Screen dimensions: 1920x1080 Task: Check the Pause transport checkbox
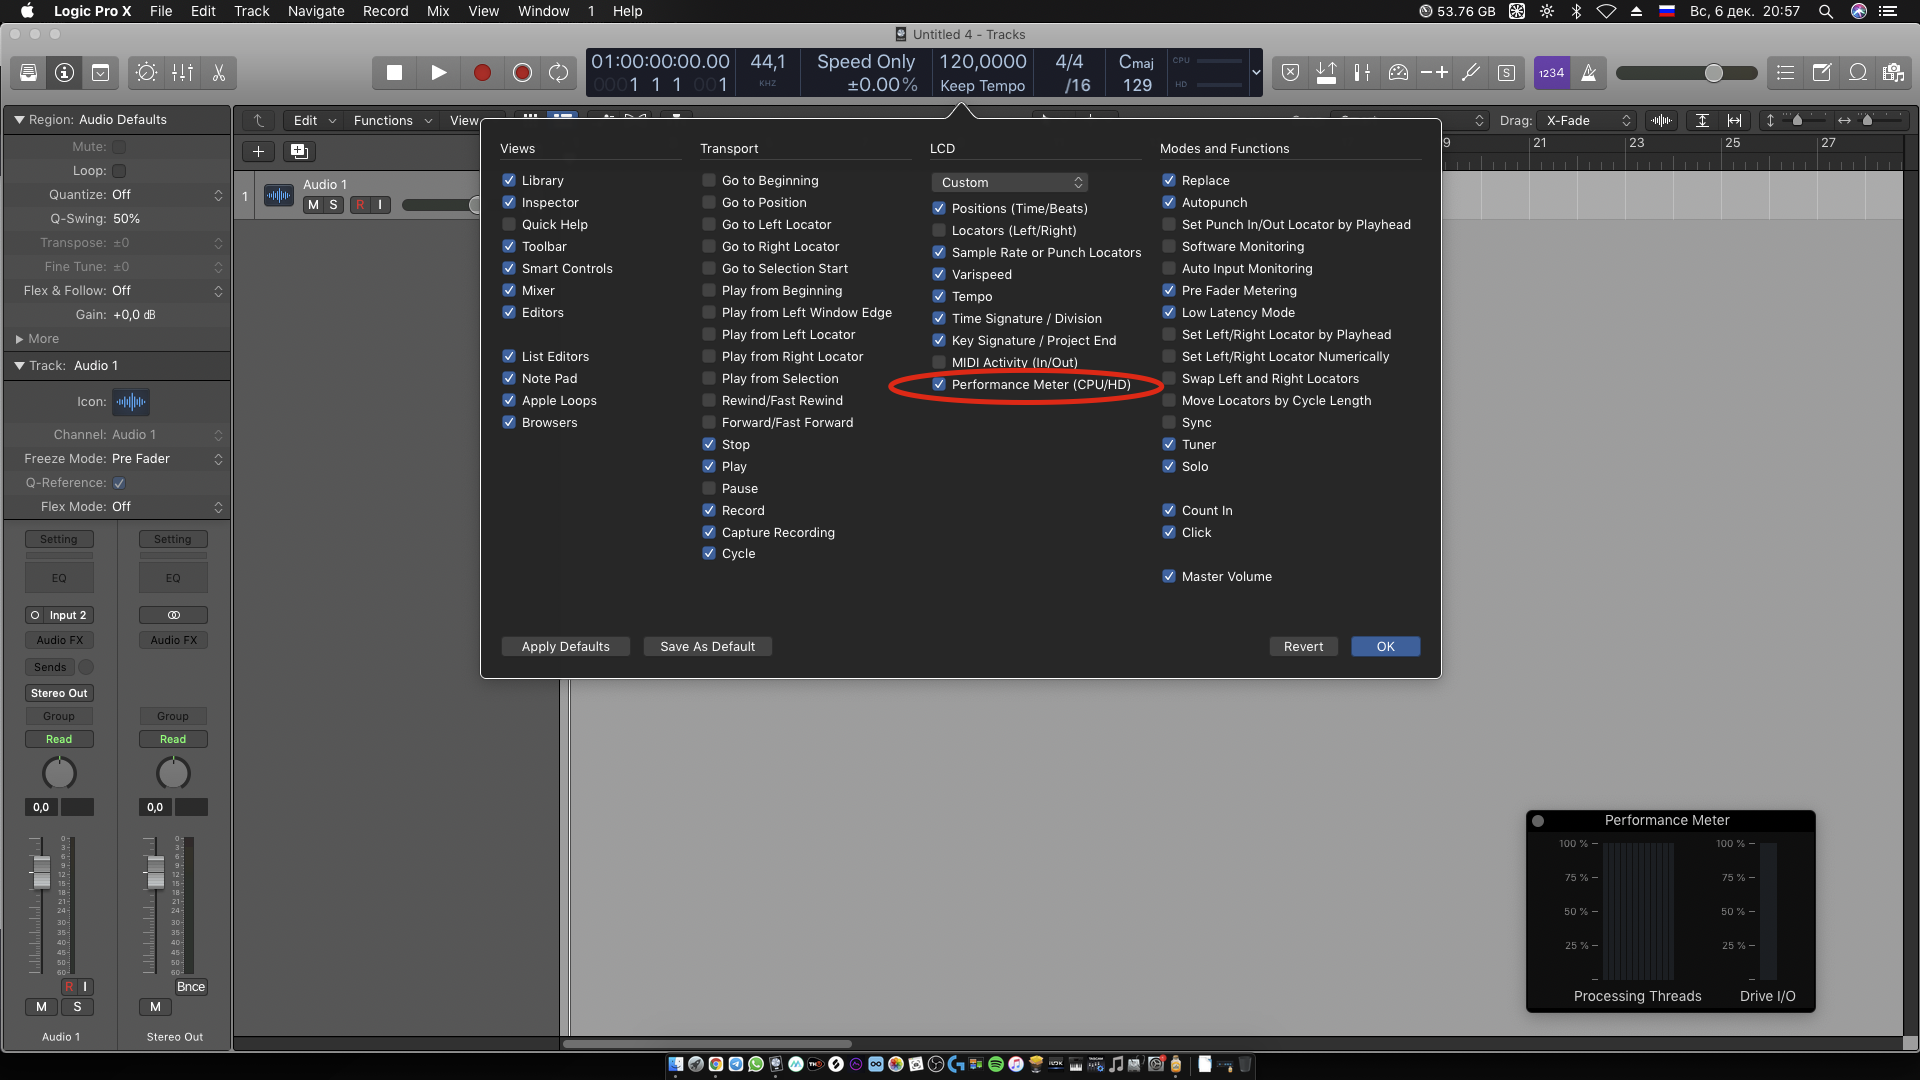pyautogui.click(x=709, y=489)
